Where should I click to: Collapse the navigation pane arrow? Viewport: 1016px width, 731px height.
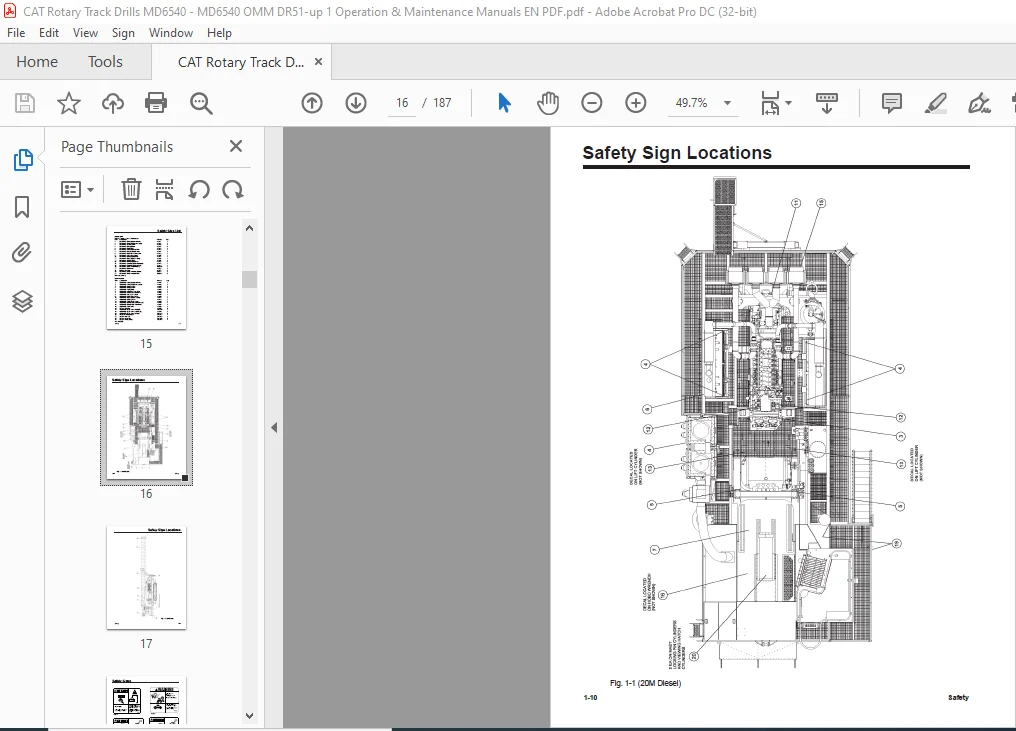274,428
